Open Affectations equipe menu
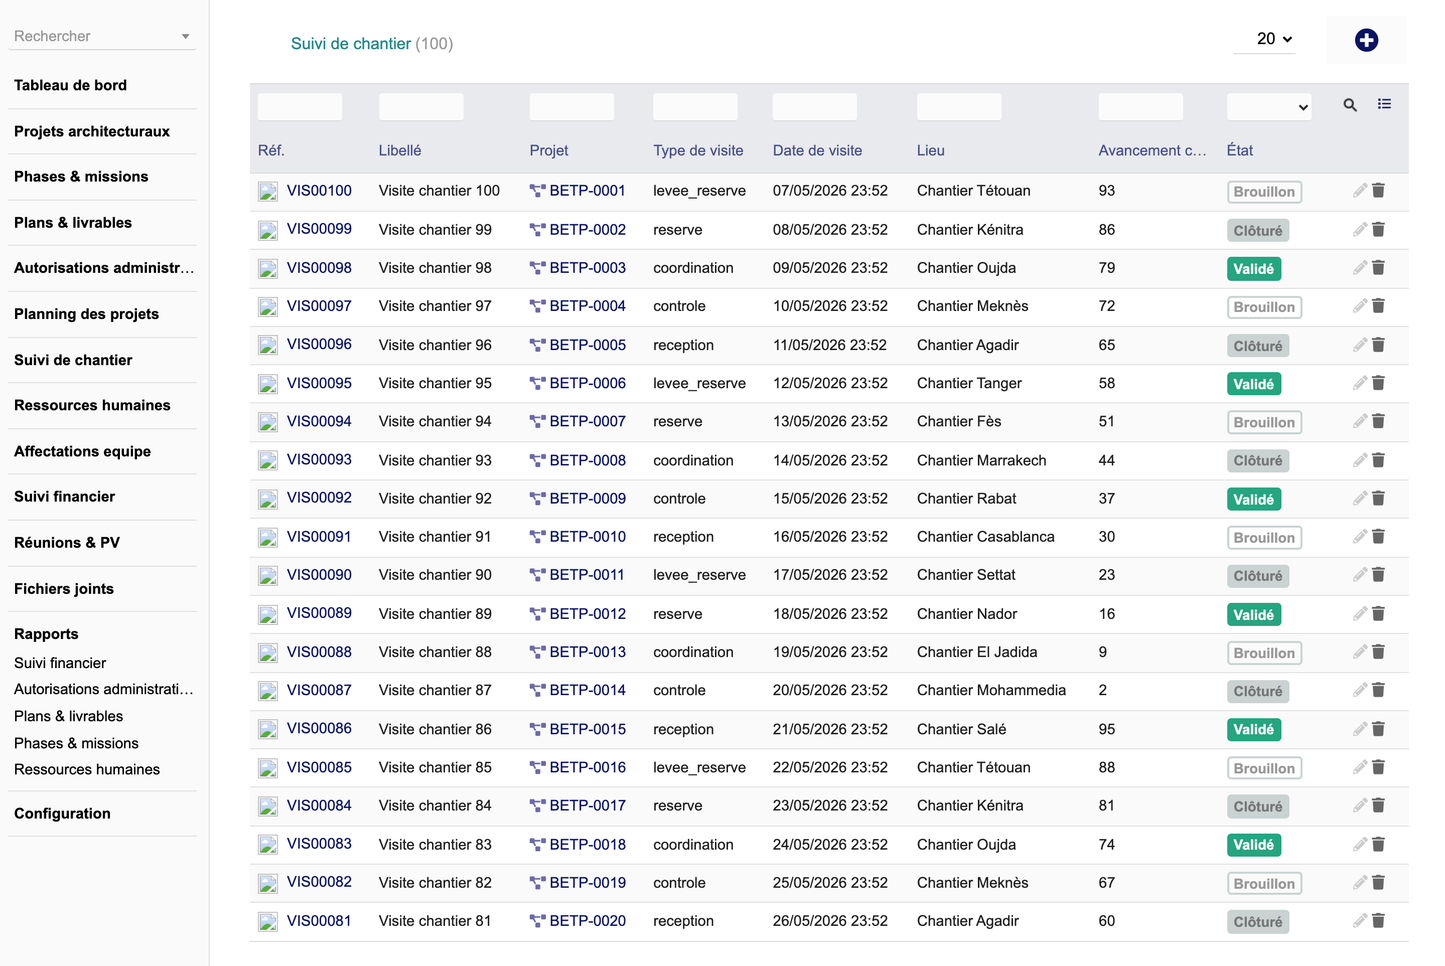1445x966 pixels. (82, 452)
